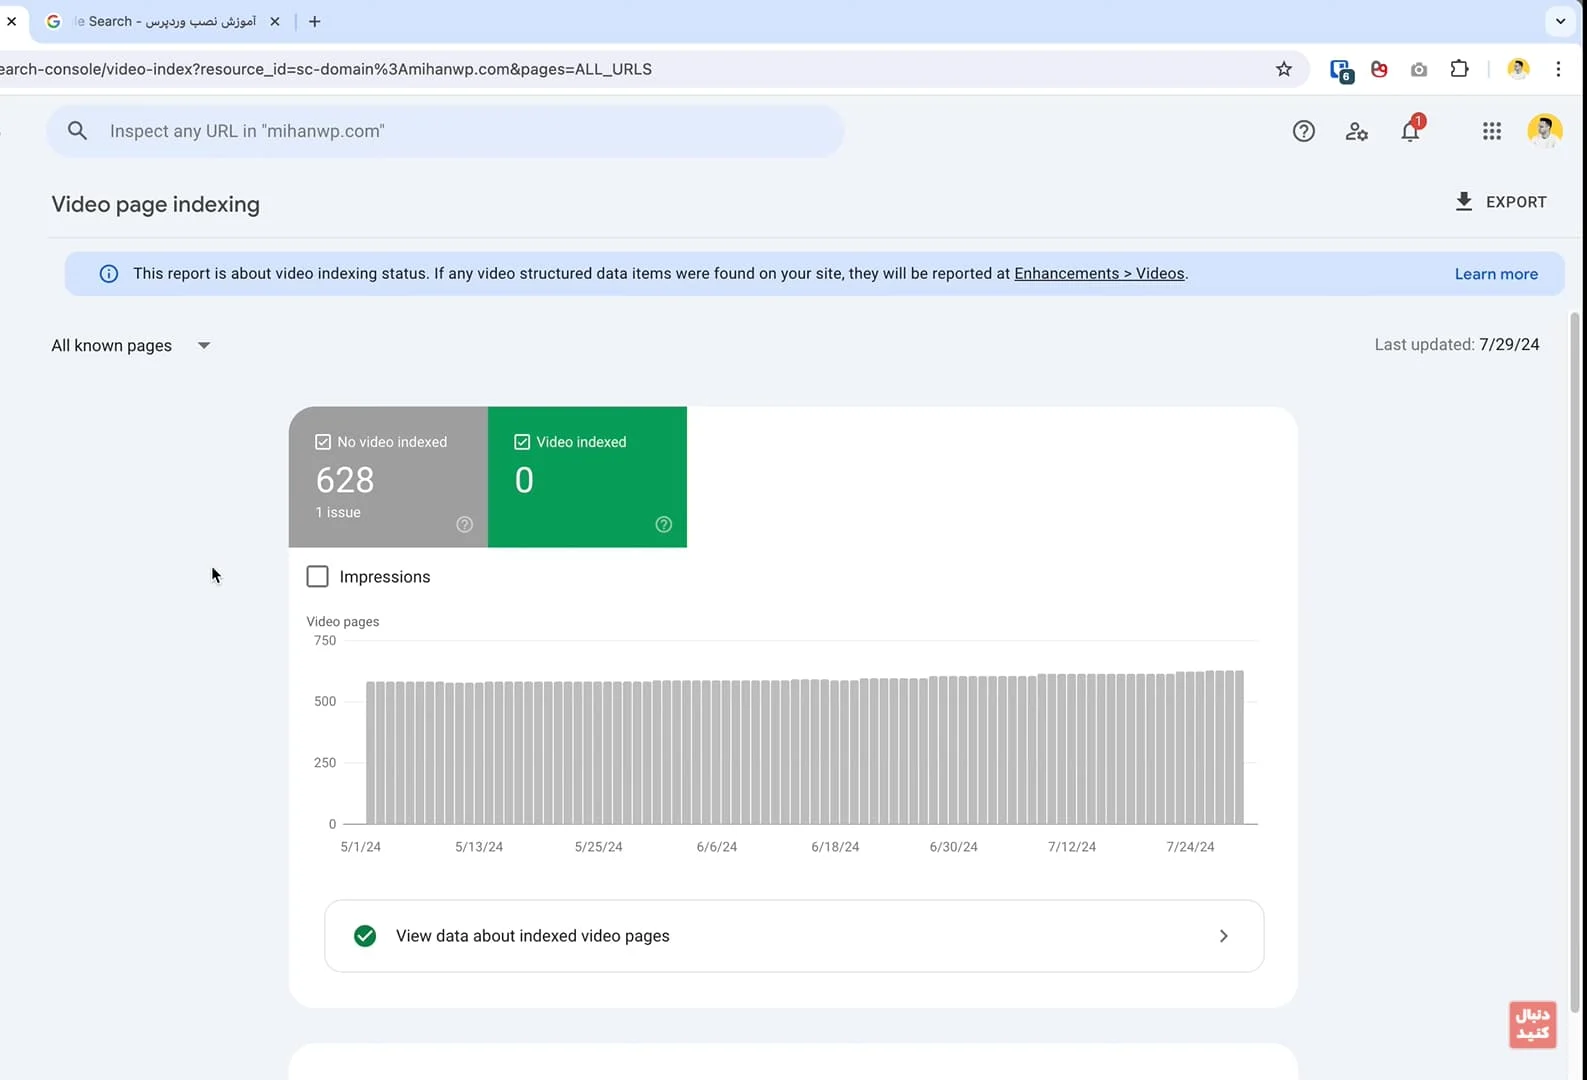Screen dimensions: 1587x1080
Task: Open the tab search dropdown arrow
Action: [x=1560, y=21]
